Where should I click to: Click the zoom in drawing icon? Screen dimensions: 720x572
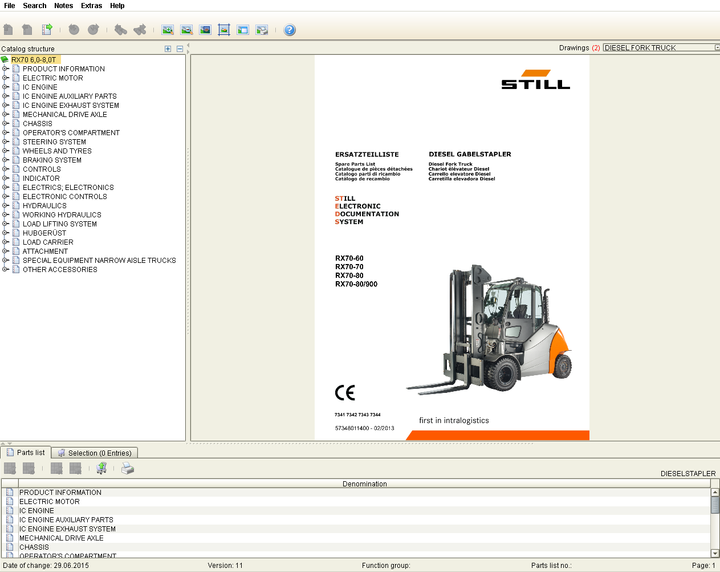pos(168,30)
